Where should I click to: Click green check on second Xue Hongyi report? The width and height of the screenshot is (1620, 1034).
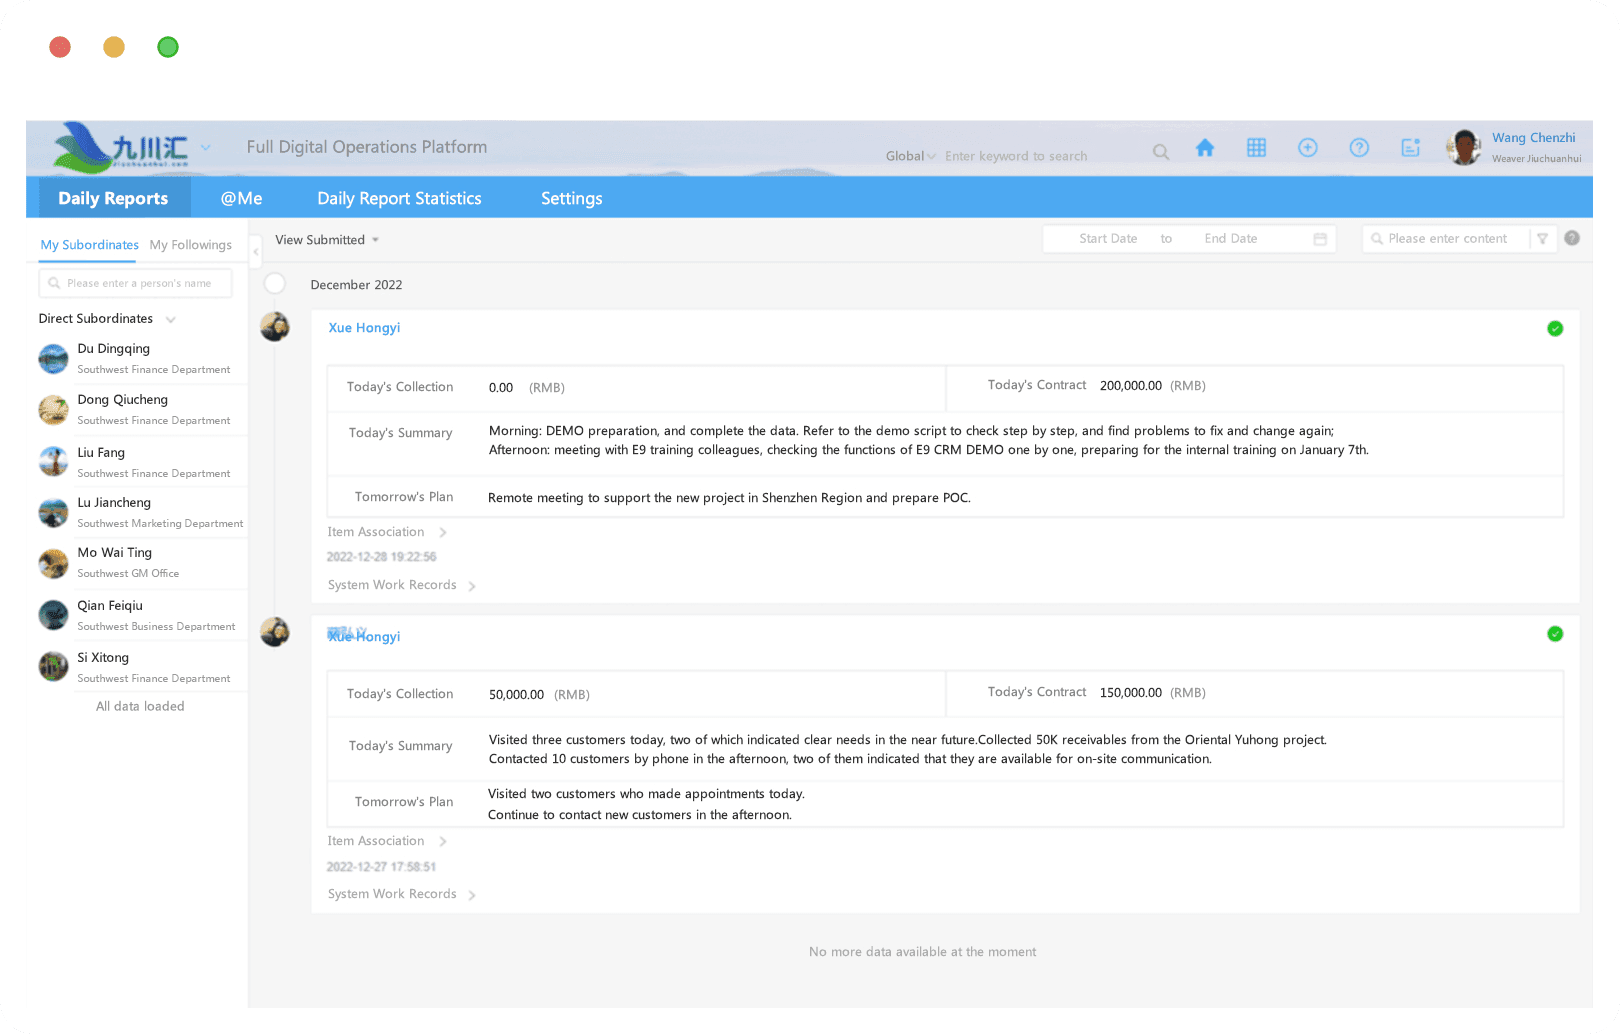[x=1555, y=634]
